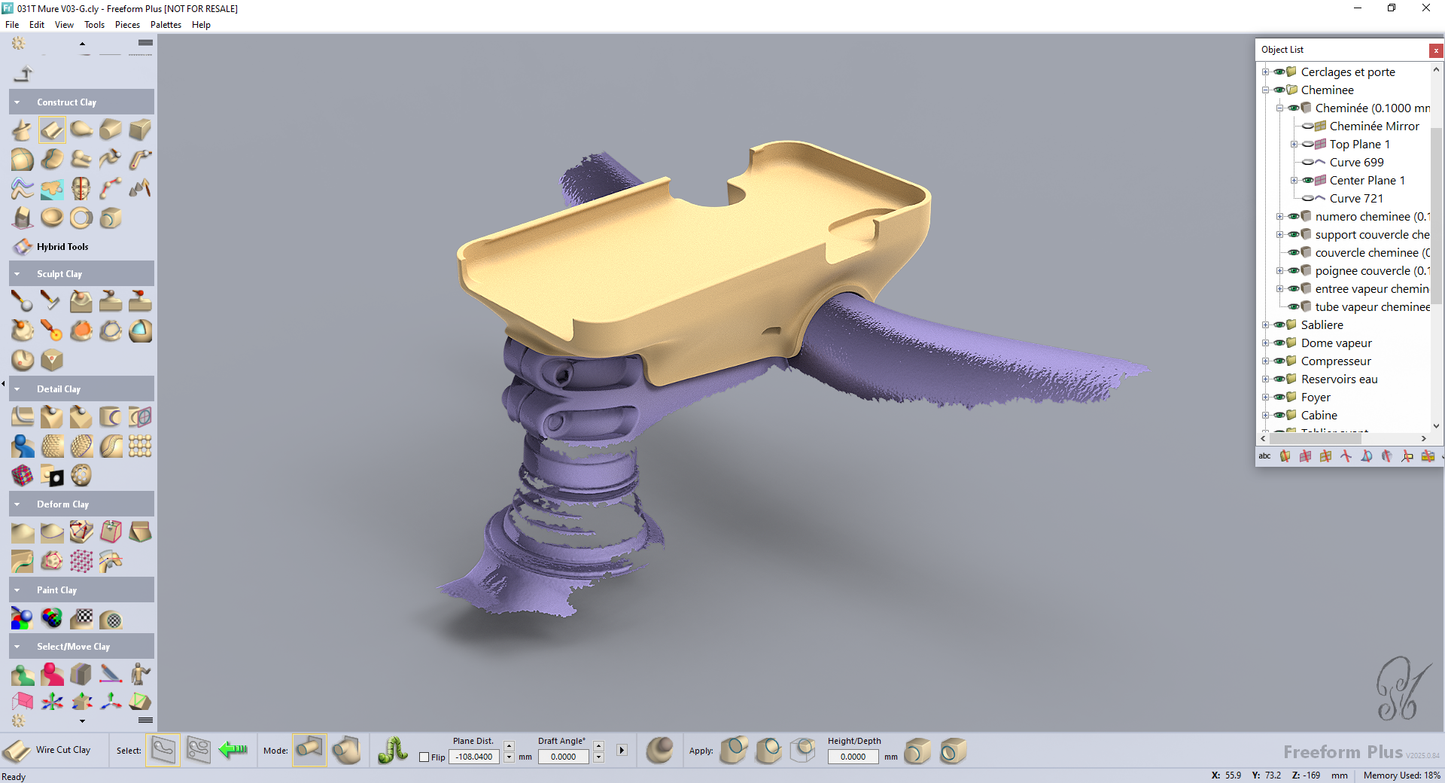Collapse the Cheminee tree node
This screenshot has width=1445, height=783.
coord(1265,90)
